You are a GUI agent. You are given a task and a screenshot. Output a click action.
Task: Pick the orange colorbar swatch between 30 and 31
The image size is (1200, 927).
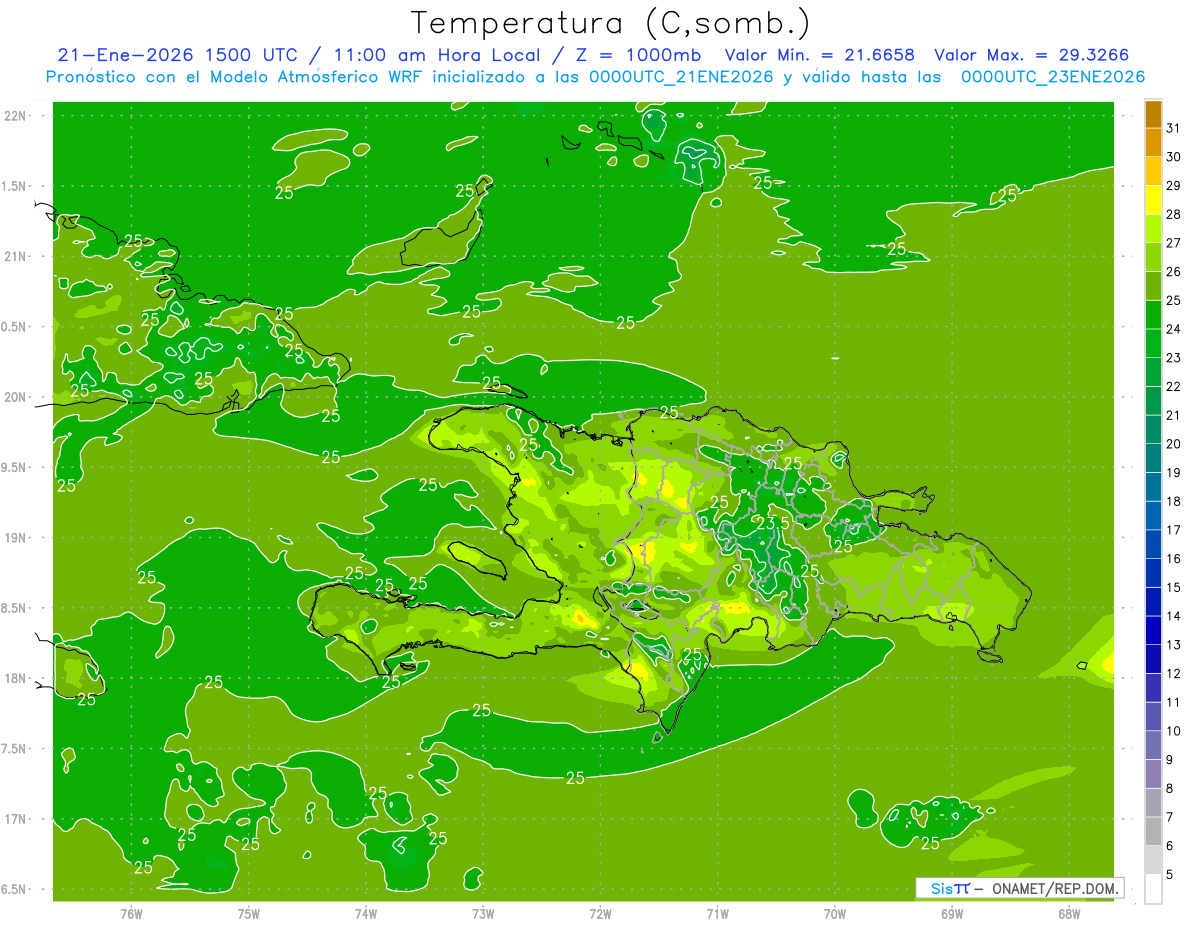1153,142
